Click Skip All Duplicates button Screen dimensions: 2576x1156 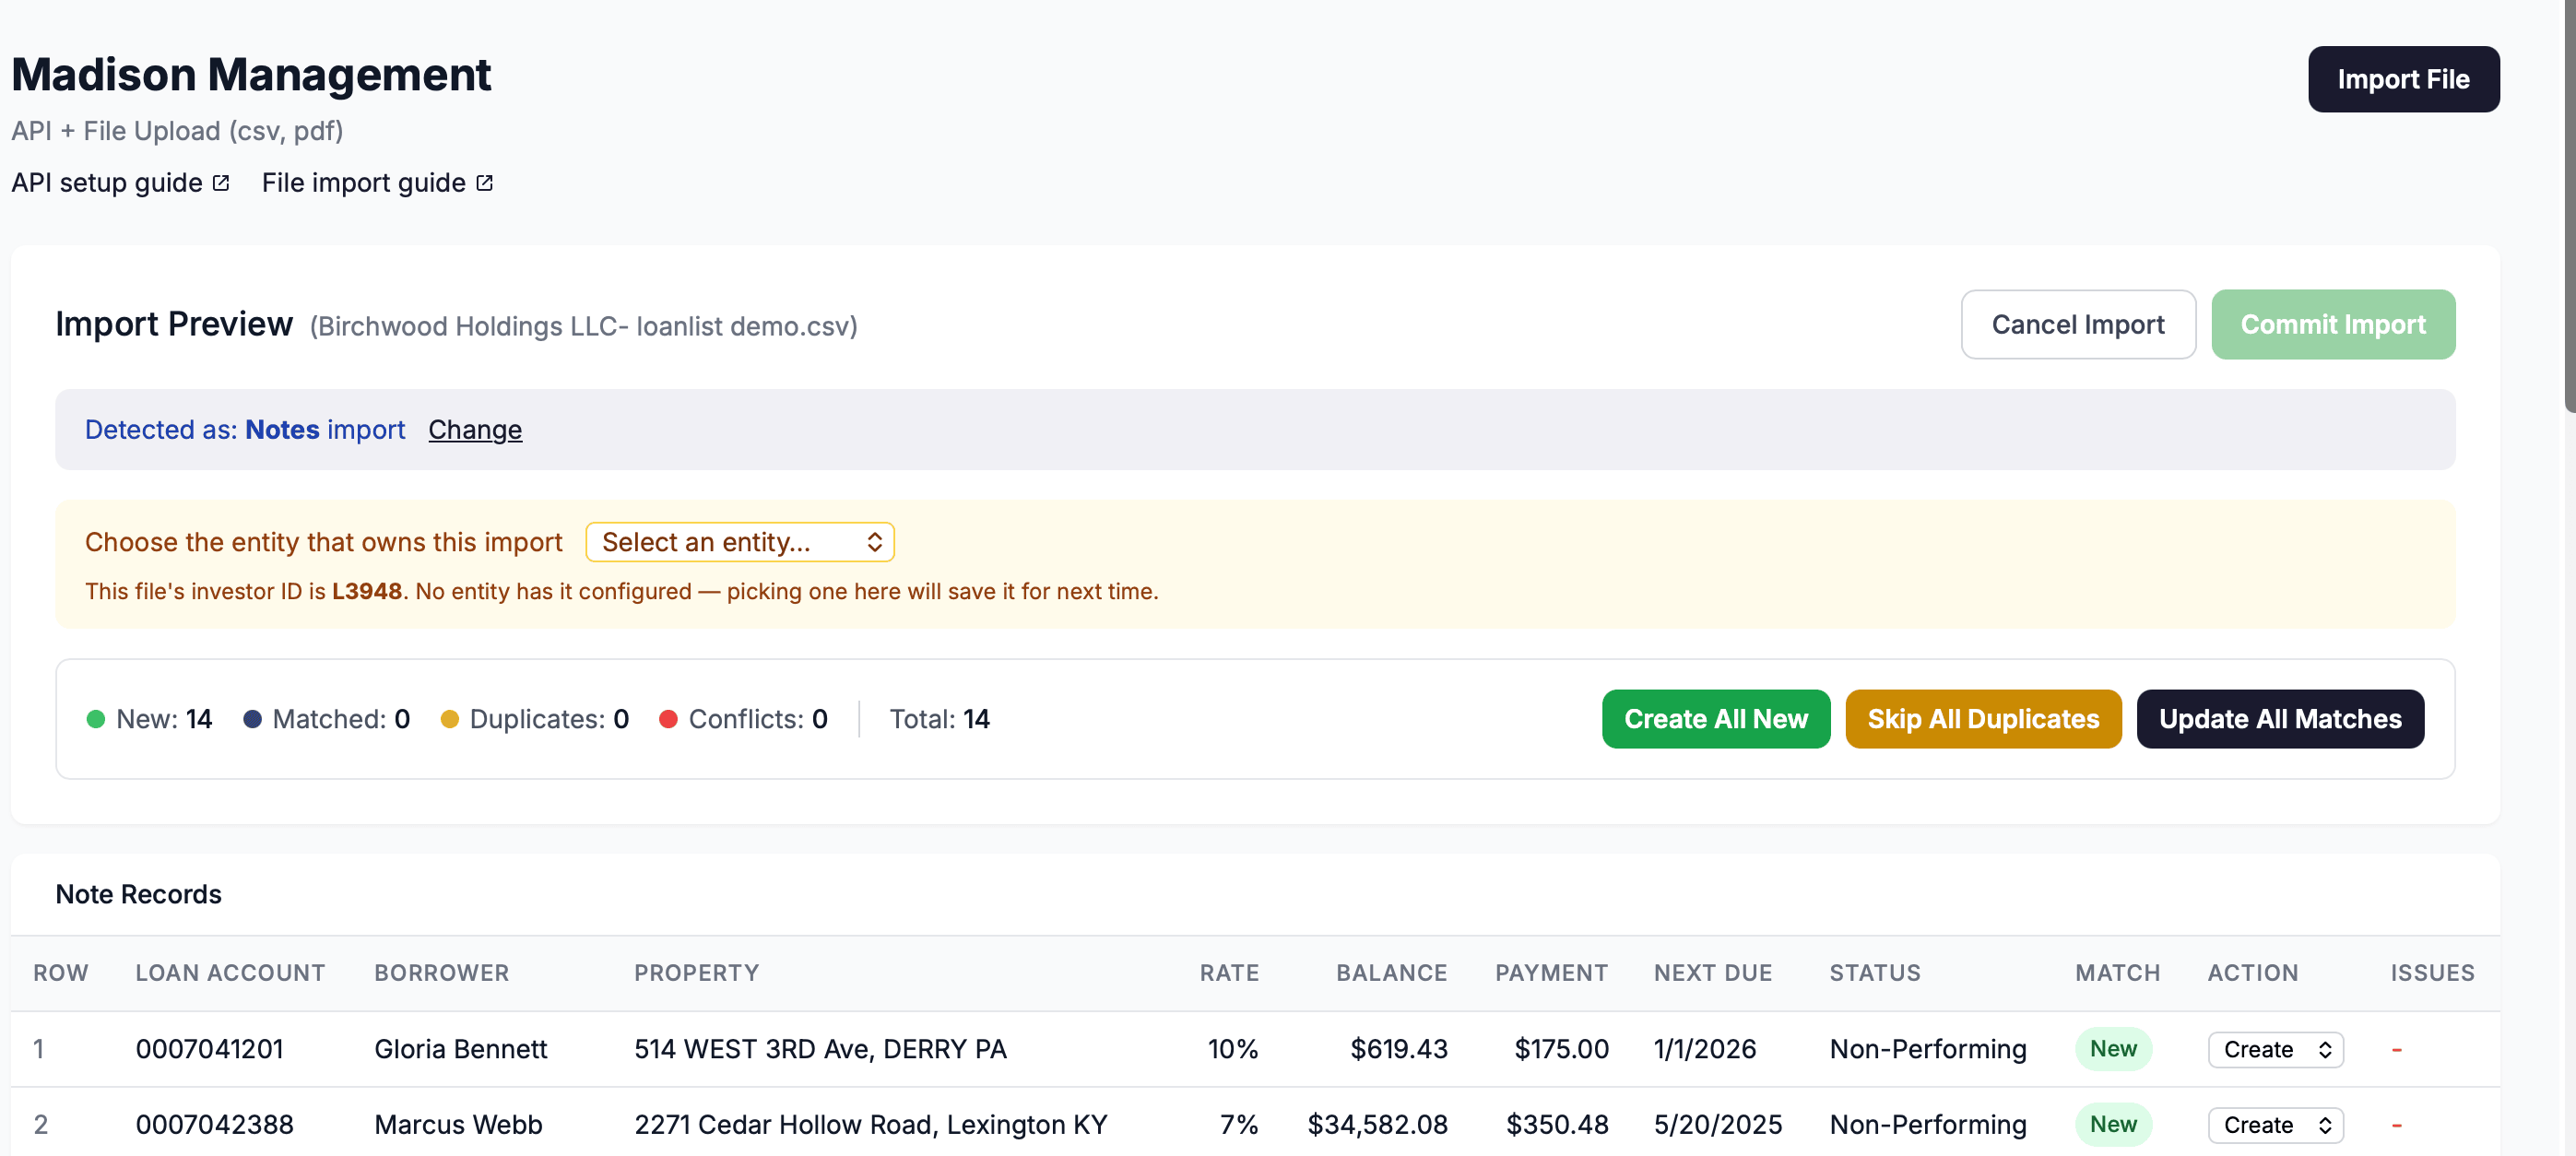[1983, 719]
